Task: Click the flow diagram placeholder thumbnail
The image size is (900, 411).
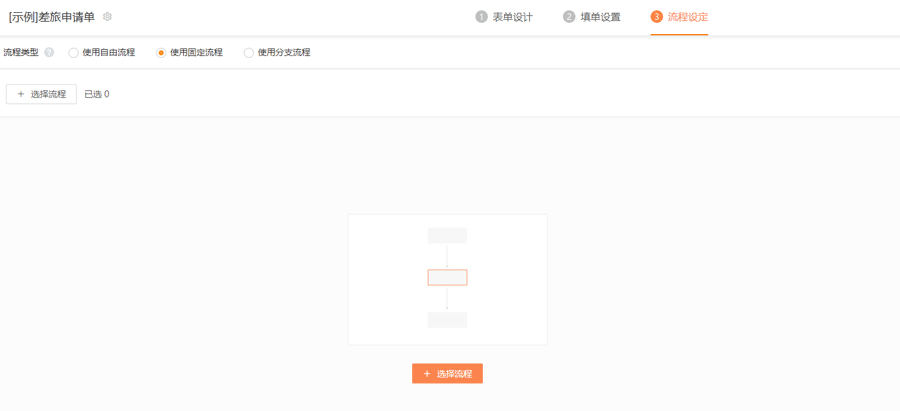Action: coord(448,280)
